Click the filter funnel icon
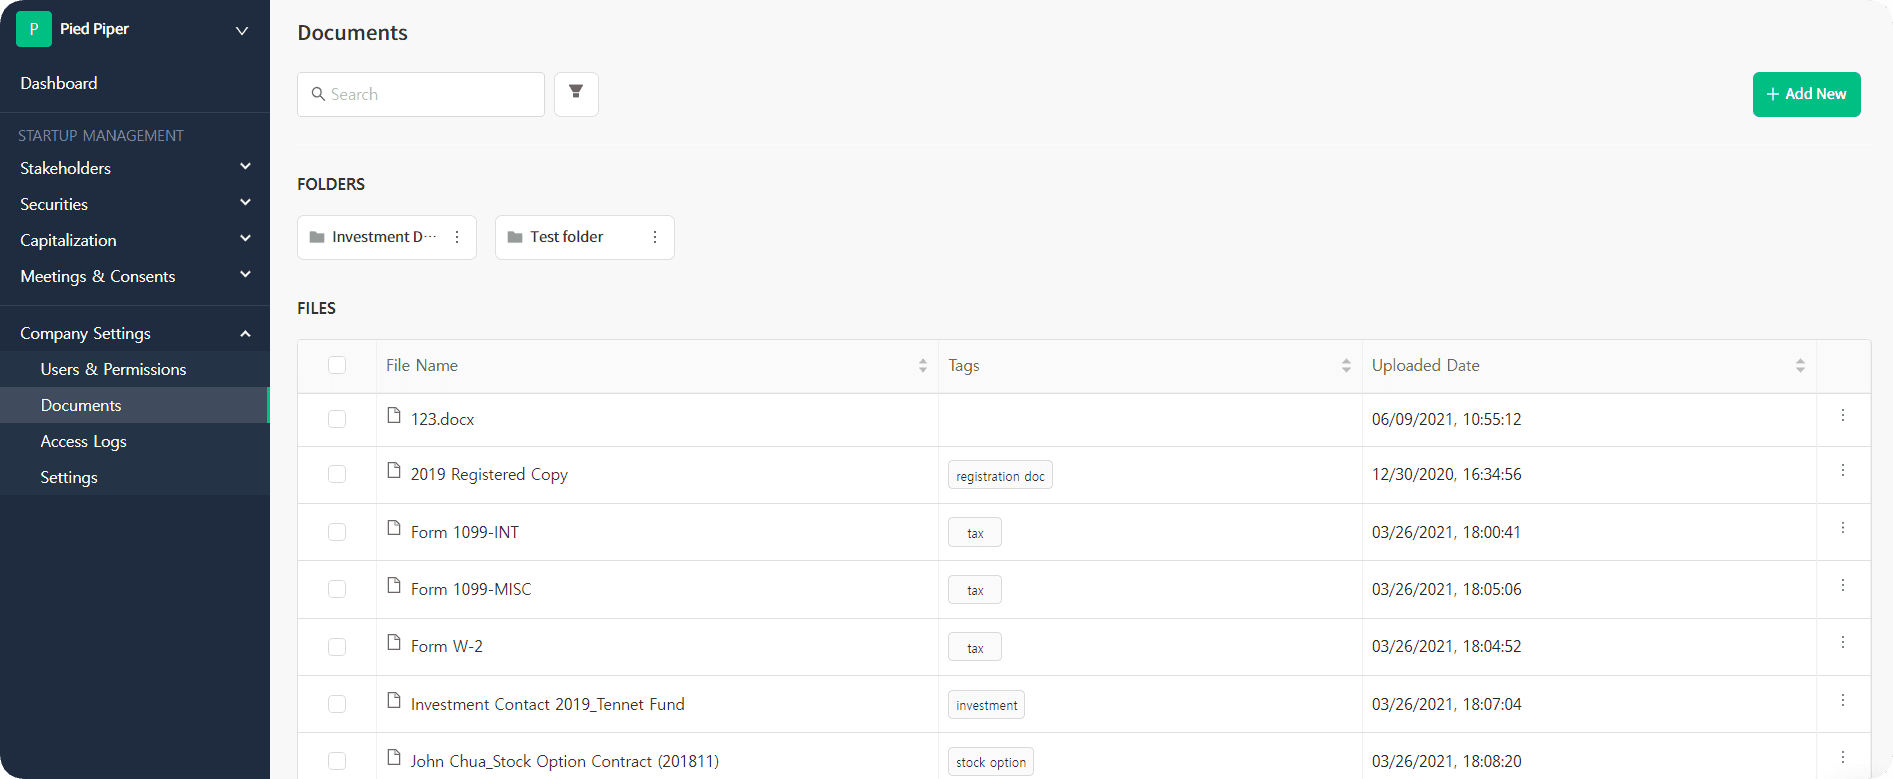The height and width of the screenshot is (779, 1893). [576, 94]
